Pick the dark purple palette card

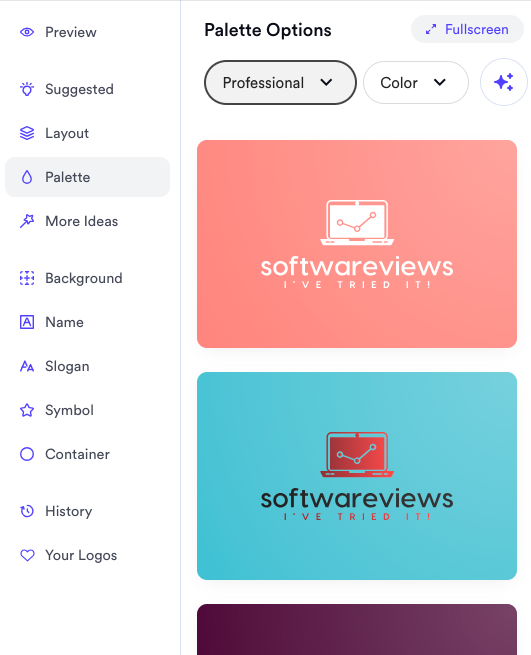(x=357, y=630)
